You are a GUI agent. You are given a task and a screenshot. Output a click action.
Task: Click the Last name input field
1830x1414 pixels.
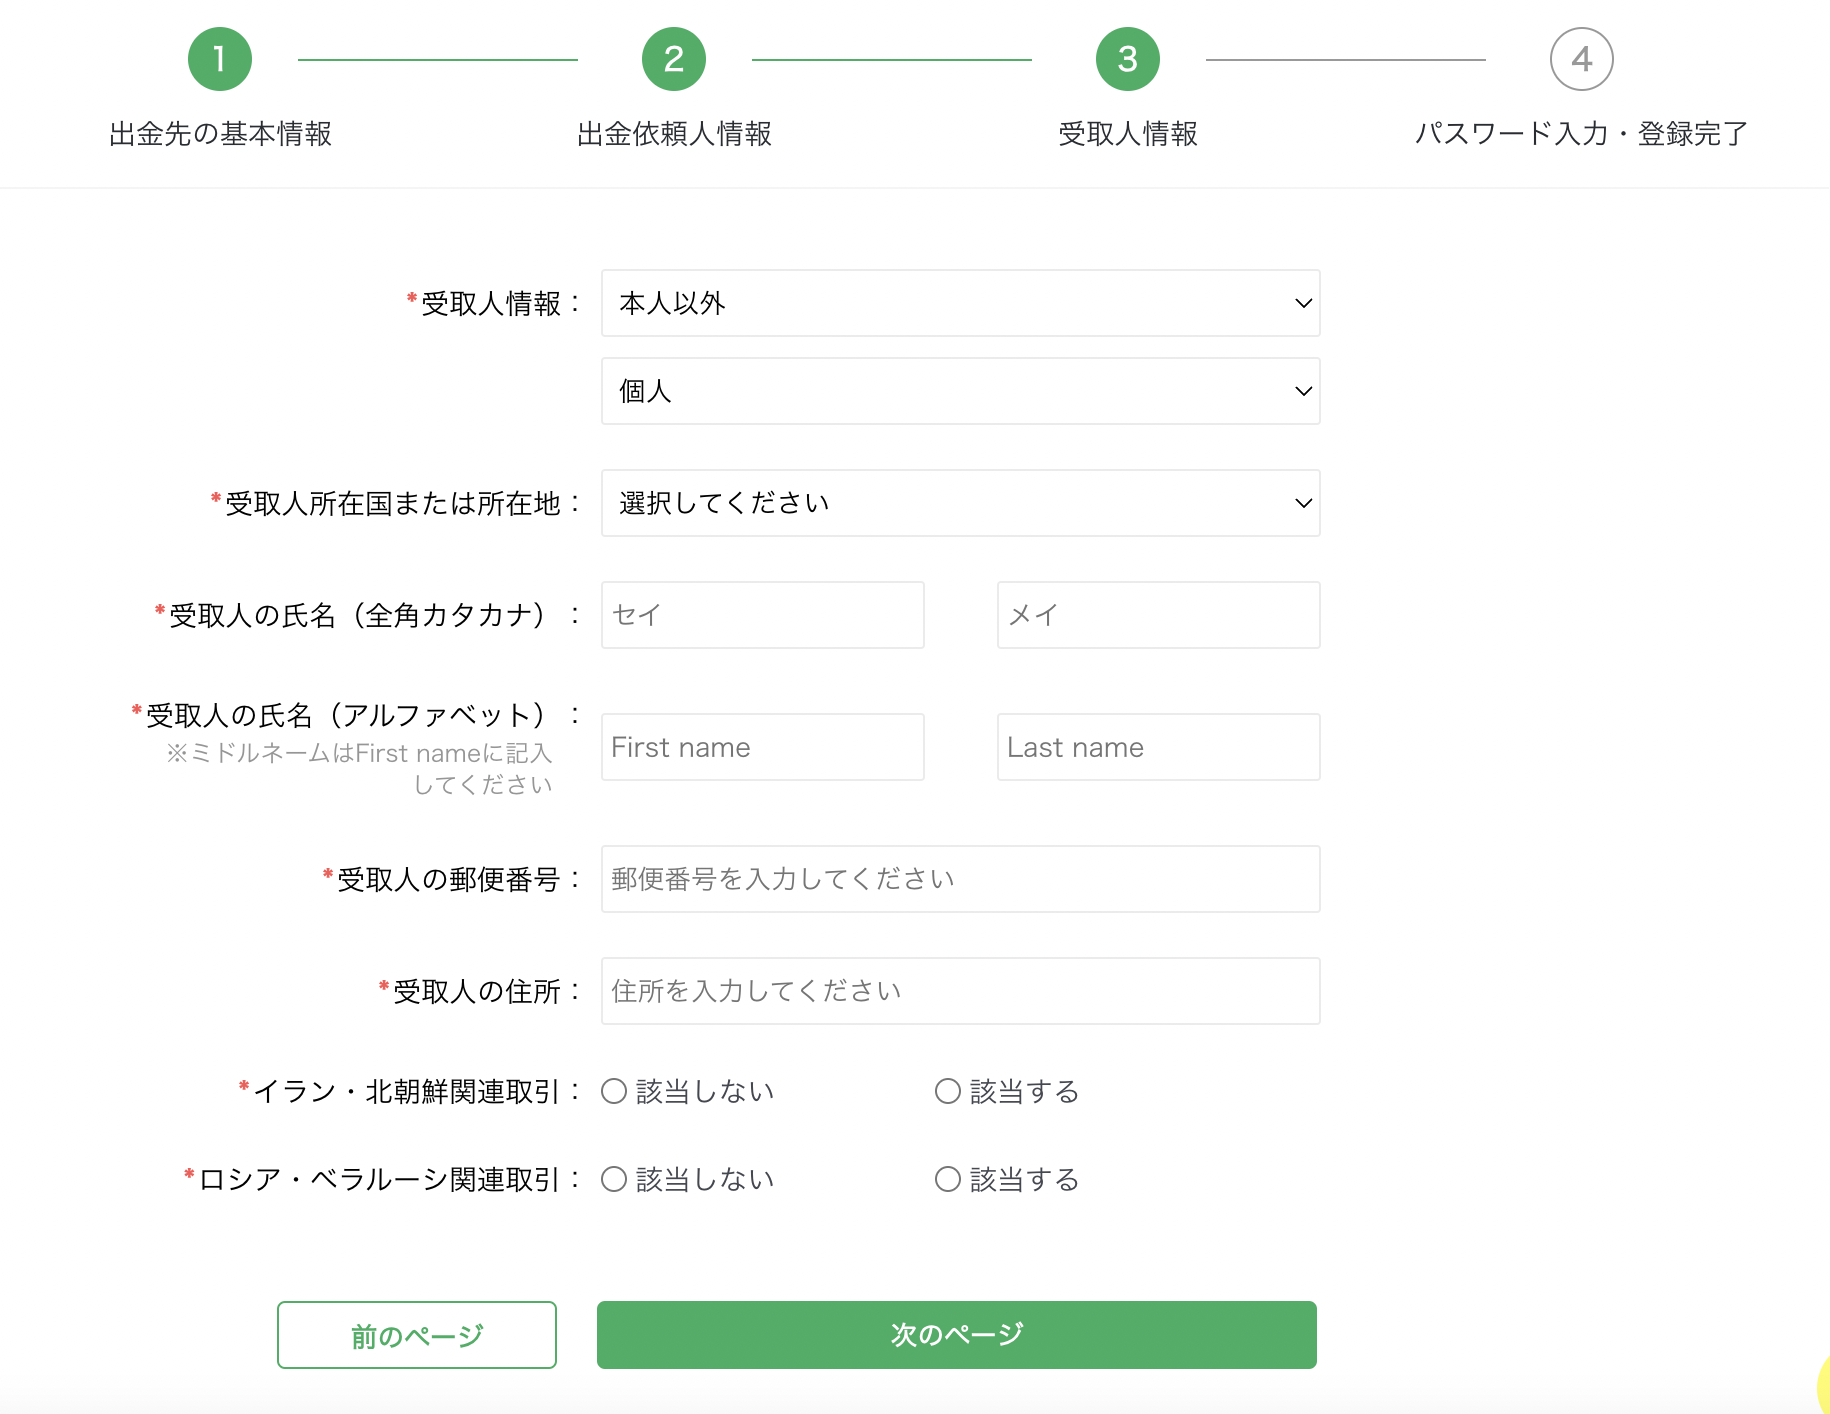[x=1158, y=747]
